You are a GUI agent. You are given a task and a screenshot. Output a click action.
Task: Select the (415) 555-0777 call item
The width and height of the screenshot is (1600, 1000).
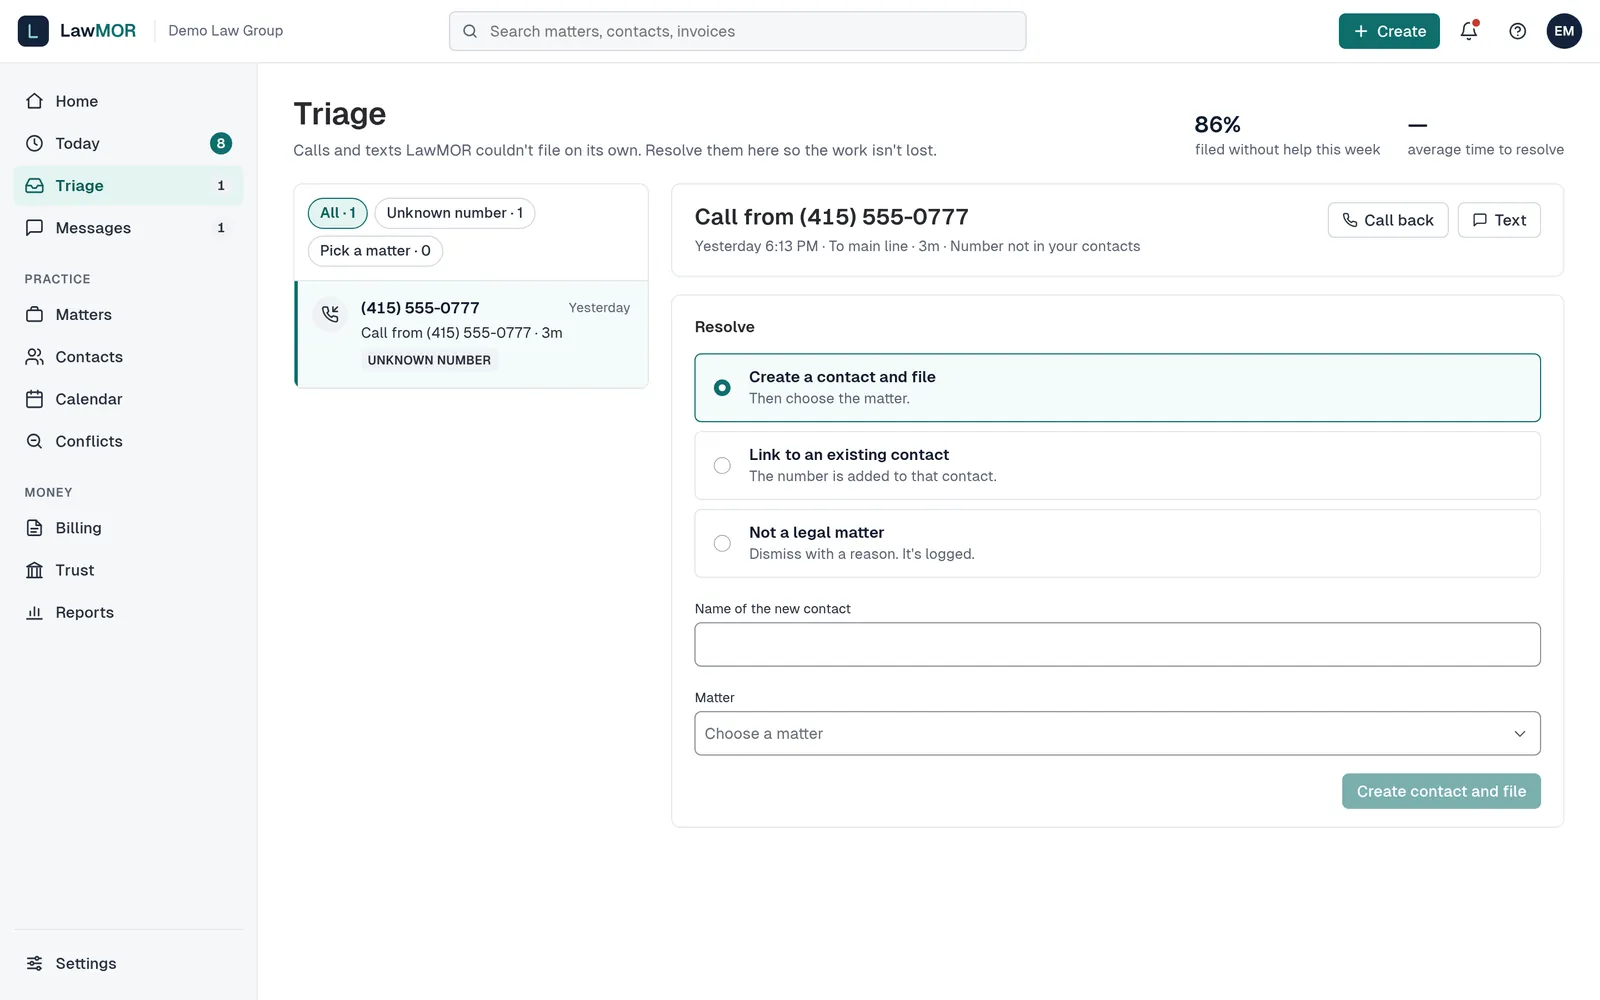point(471,334)
